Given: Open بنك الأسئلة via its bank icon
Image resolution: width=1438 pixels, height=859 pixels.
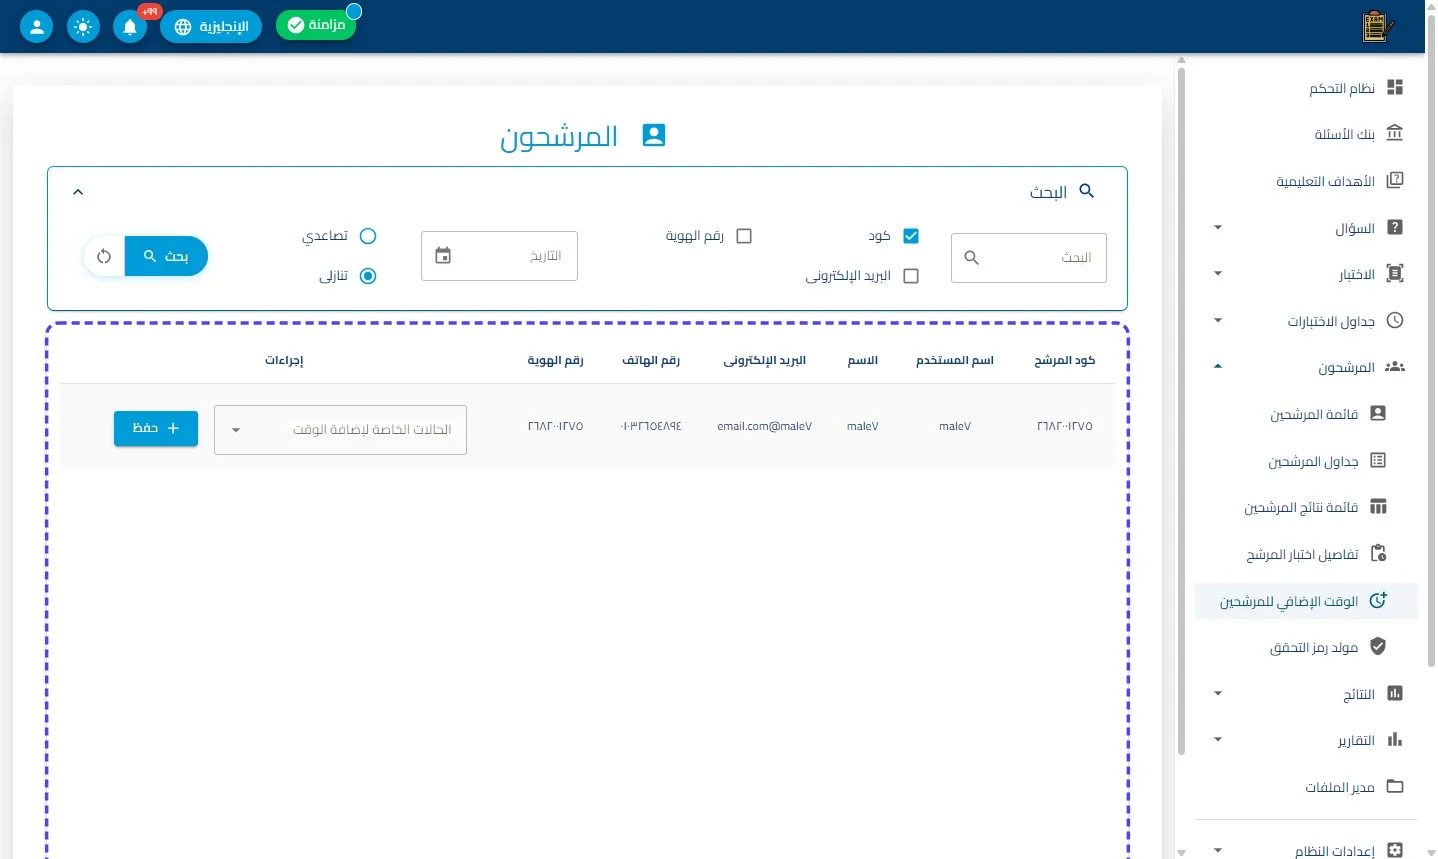Looking at the screenshot, I should (1395, 133).
